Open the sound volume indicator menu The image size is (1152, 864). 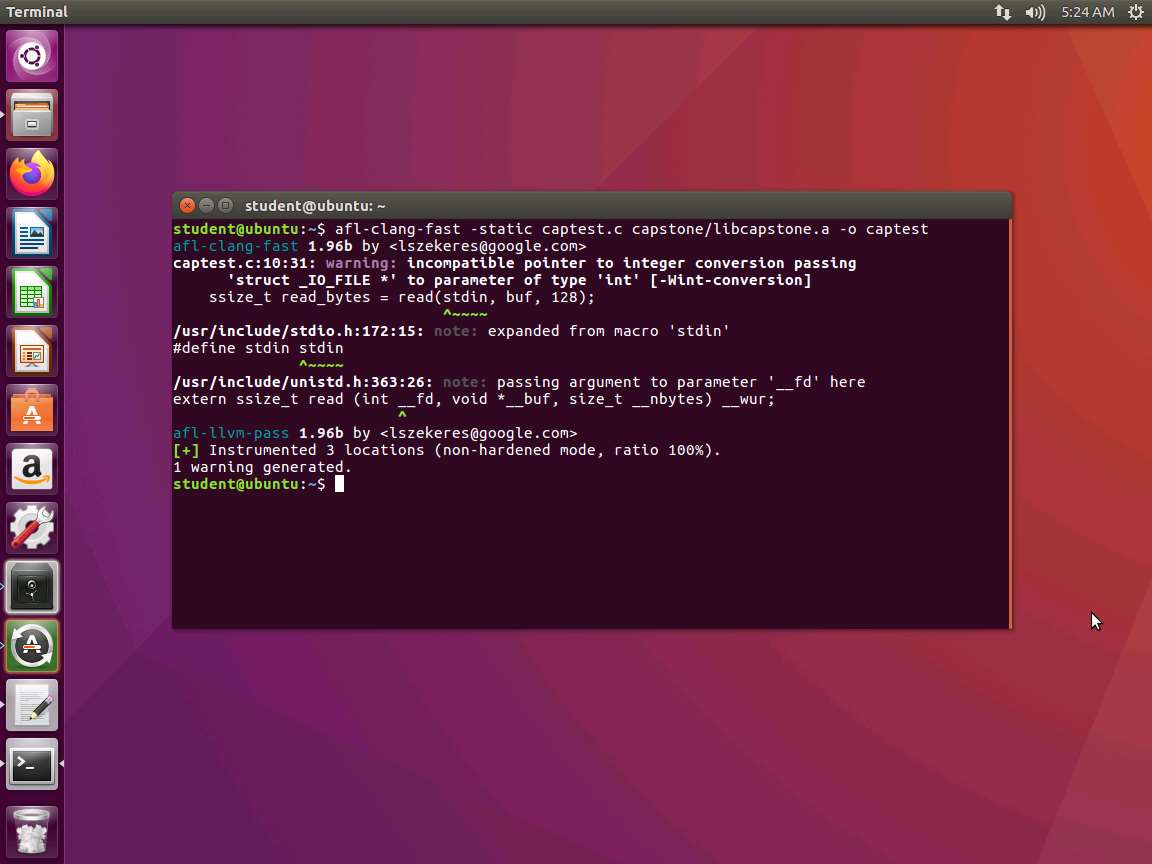[1035, 12]
